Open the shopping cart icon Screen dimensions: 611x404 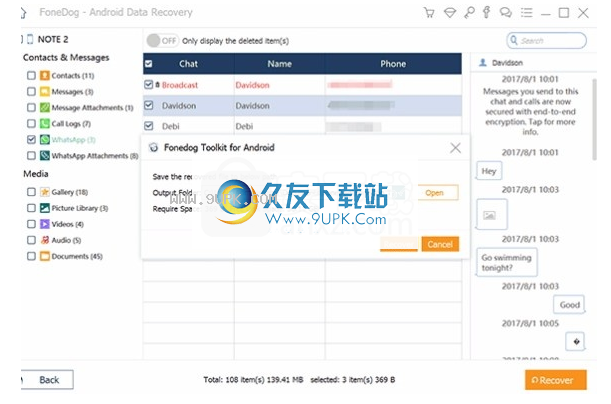pos(429,13)
